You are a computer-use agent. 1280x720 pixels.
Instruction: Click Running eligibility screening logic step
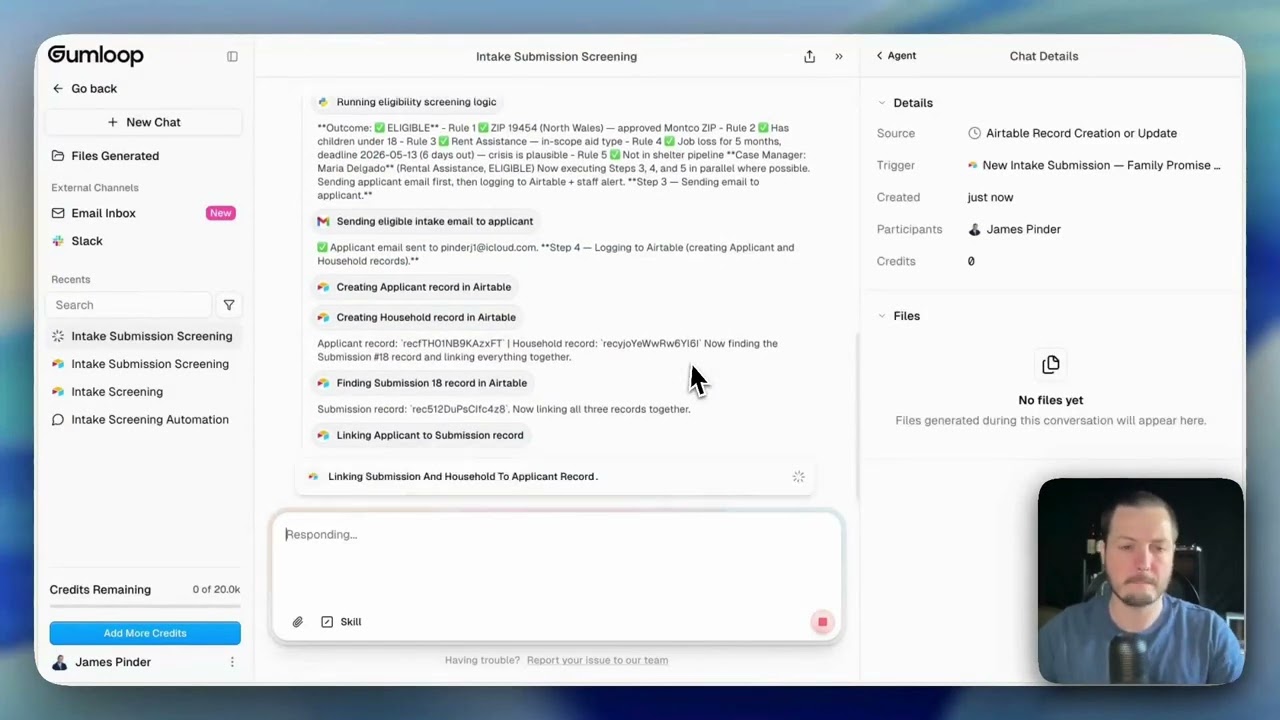point(406,102)
